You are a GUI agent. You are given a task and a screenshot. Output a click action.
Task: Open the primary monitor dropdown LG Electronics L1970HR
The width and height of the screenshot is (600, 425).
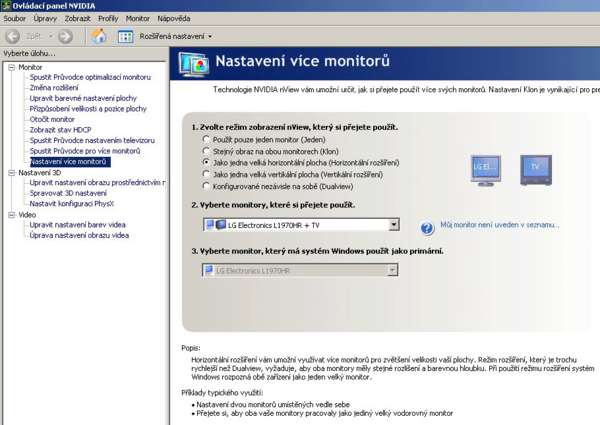(x=300, y=270)
